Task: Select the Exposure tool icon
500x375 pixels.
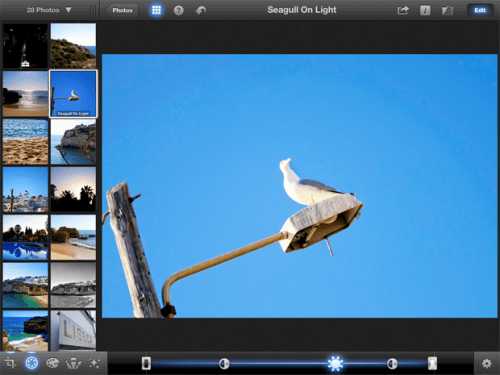Action: pyautogui.click(x=32, y=363)
